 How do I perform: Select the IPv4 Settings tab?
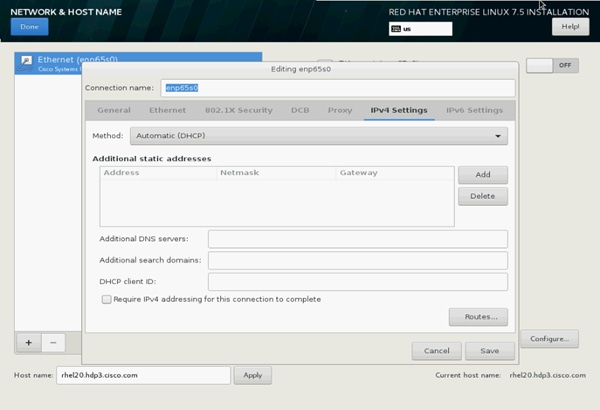[x=399, y=110]
